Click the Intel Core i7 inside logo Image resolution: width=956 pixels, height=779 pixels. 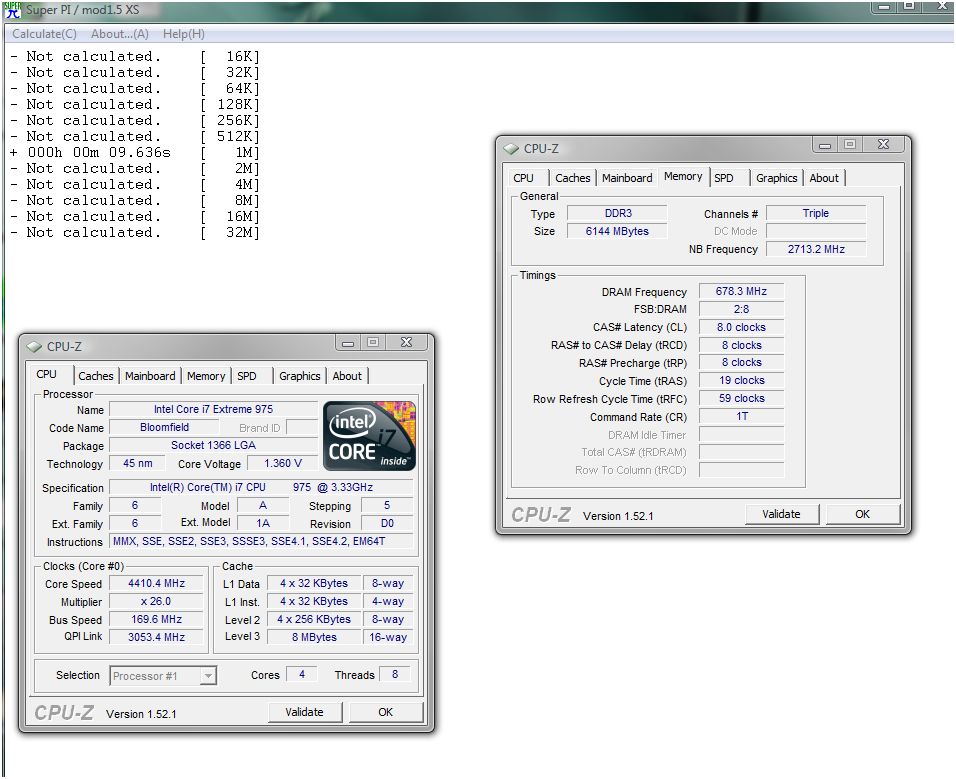tap(369, 436)
